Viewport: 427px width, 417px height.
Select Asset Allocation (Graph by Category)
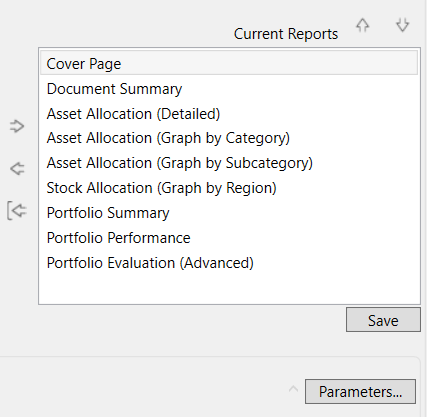pos(229,138)
